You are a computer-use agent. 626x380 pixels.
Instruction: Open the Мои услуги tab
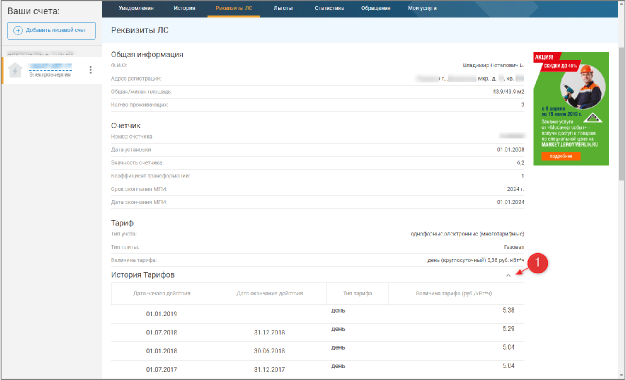[422, 8]
